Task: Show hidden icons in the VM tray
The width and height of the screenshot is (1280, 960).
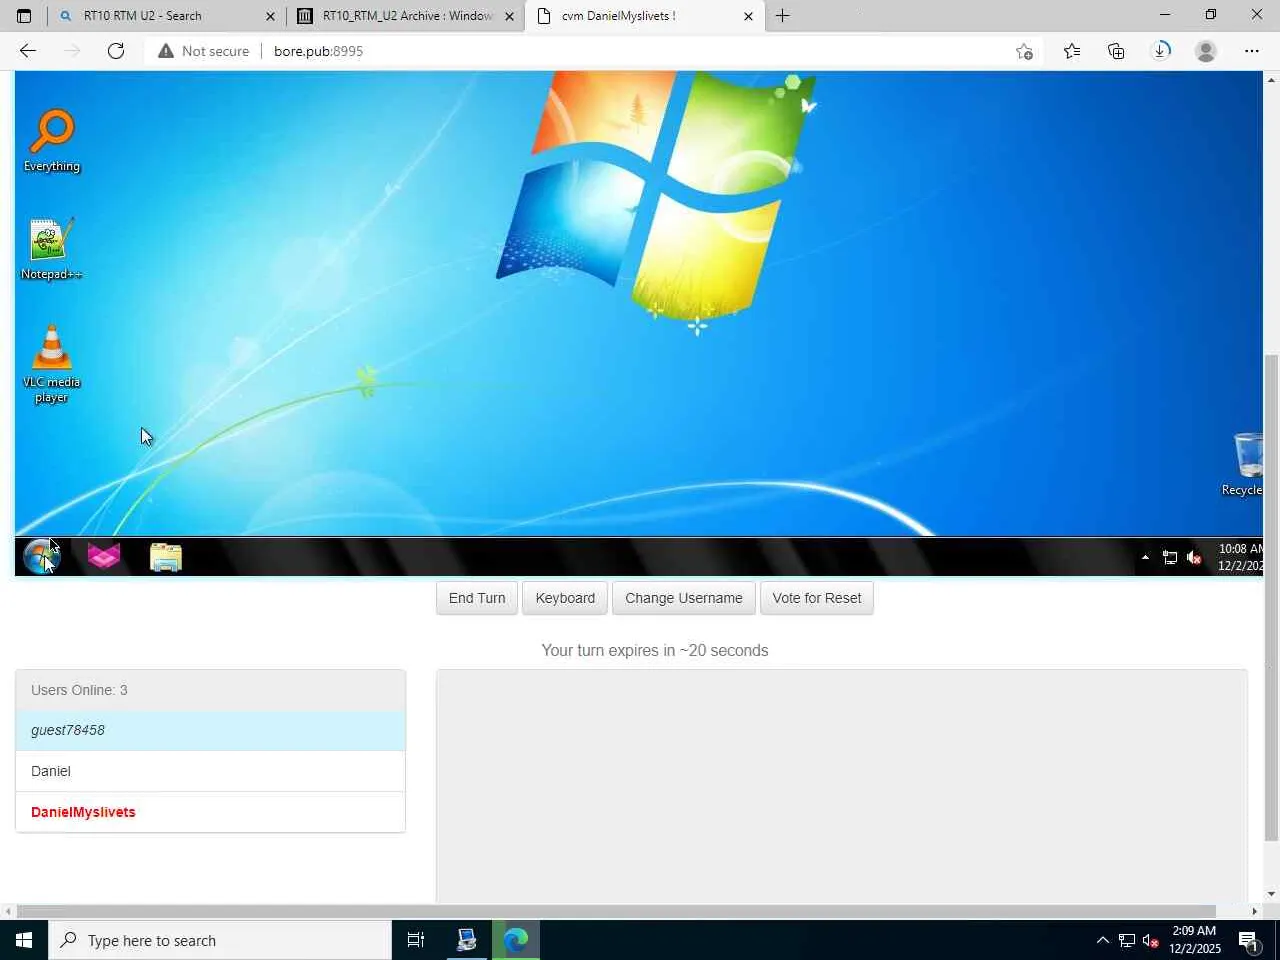Action: [1145, 558]
